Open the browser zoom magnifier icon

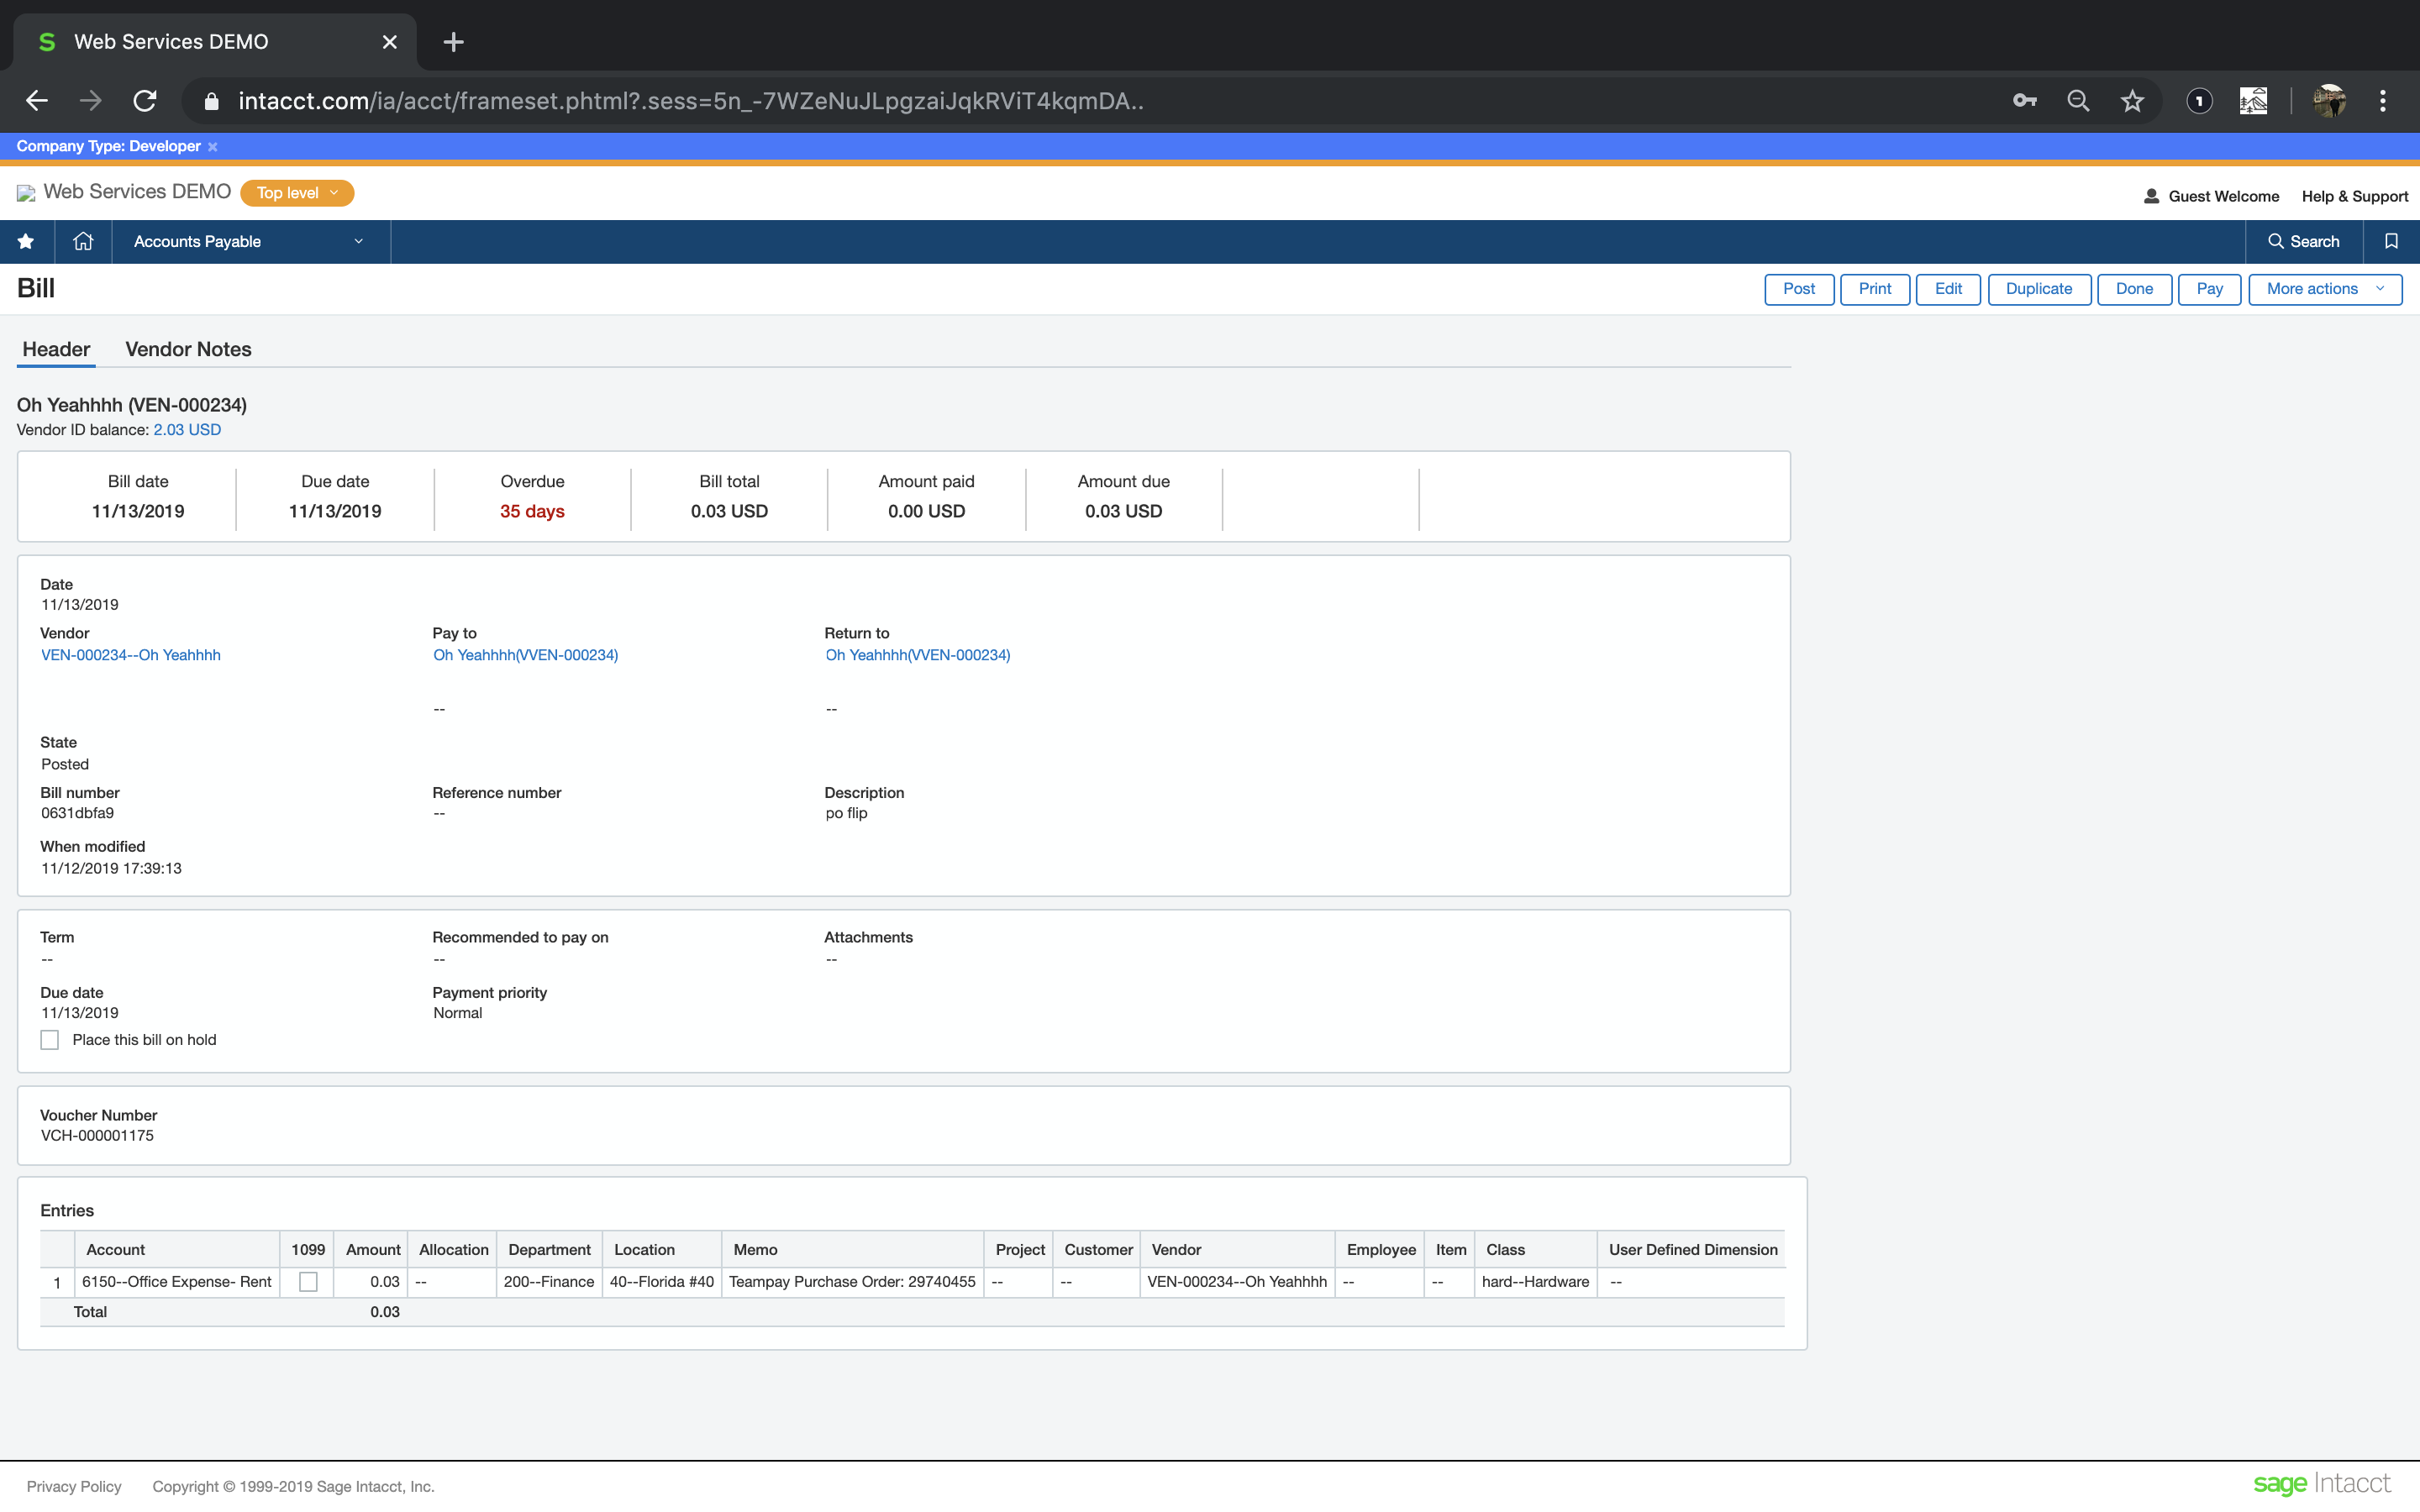[x=2078, y=101]
